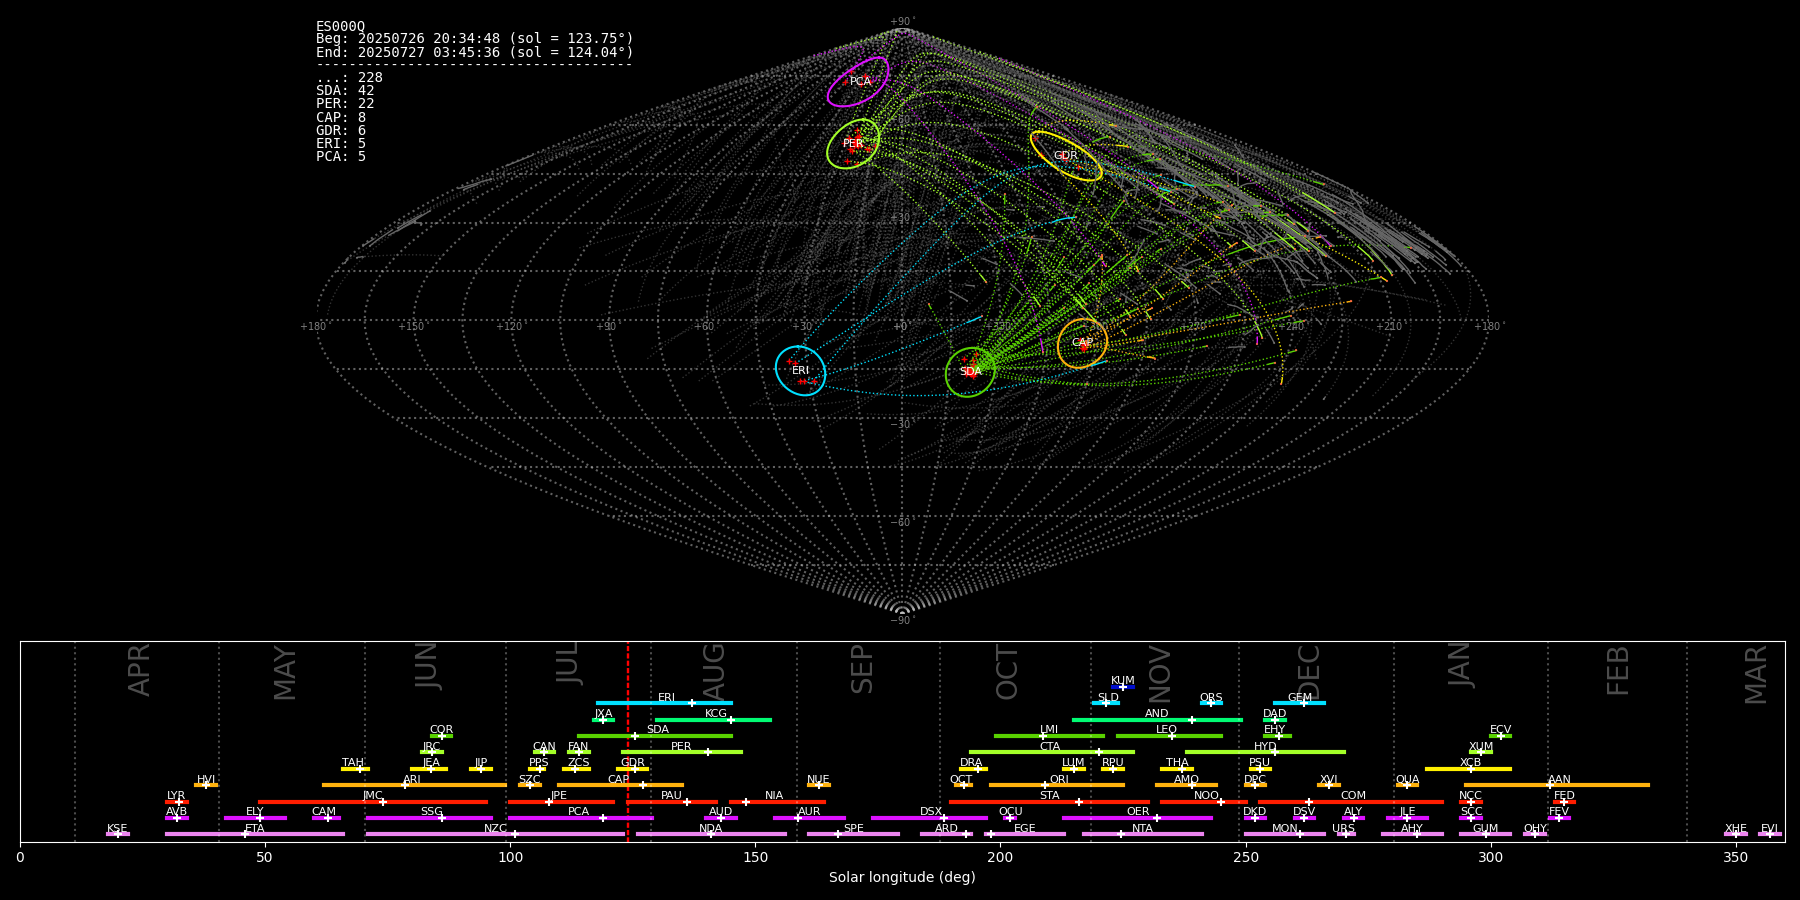Click the COM shower bar in the timeline

pos(1351,802)
